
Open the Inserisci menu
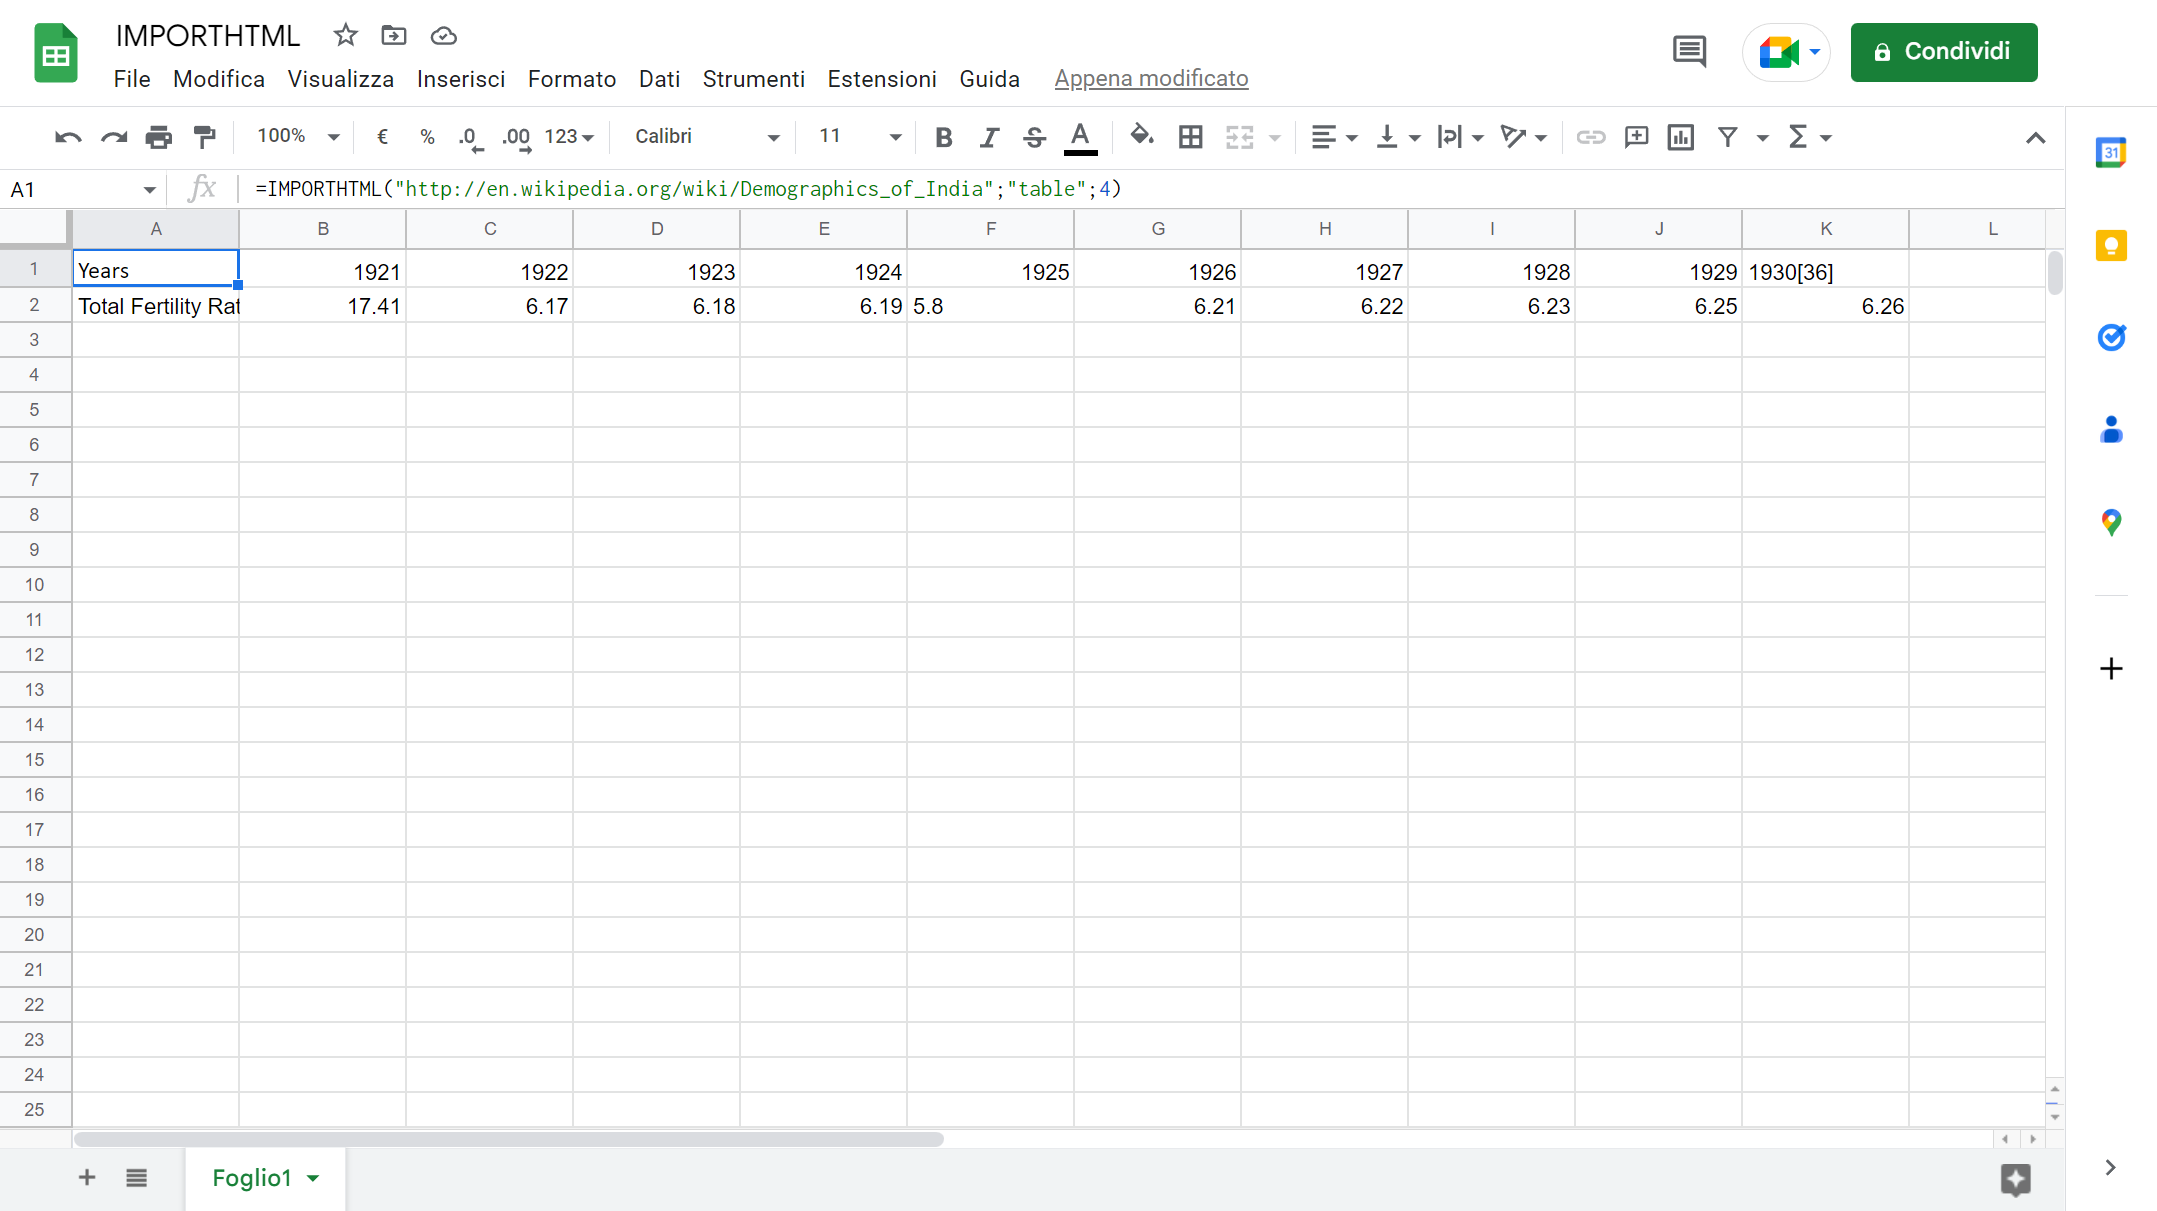[x=460, y=79]
